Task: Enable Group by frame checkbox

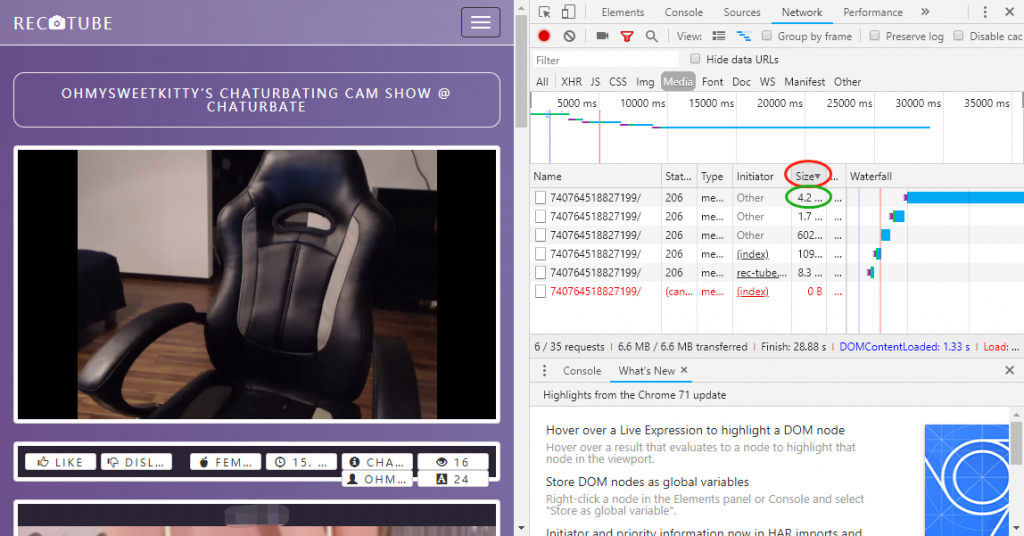Action: pos(767,35)
